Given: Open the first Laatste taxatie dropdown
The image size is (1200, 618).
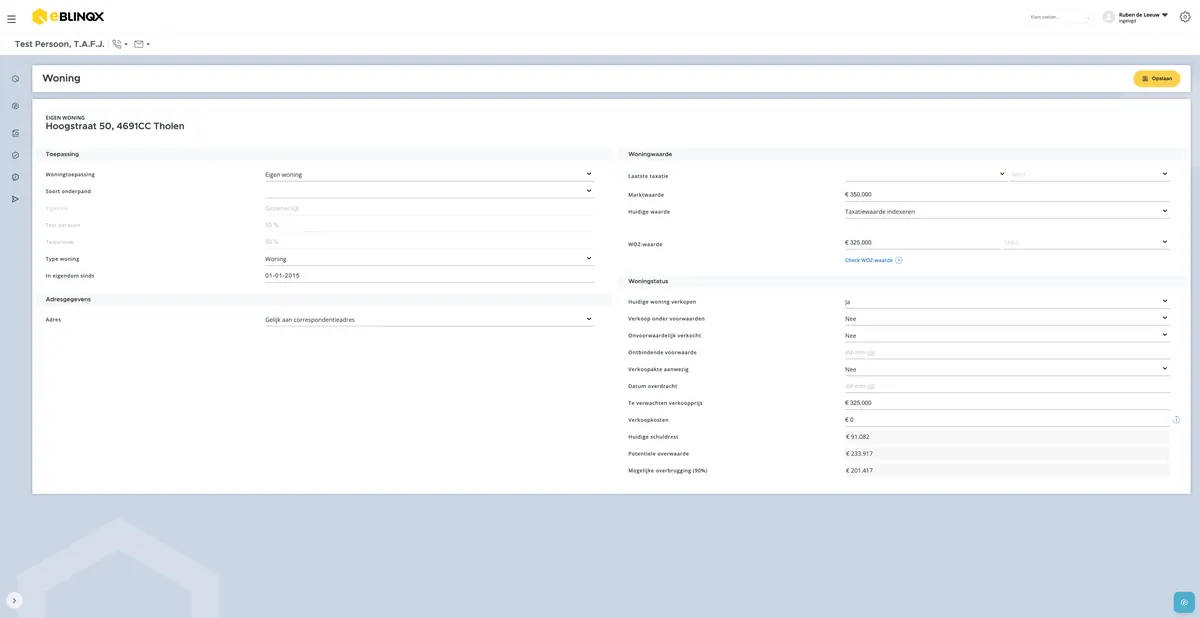Looking at the screenshot, I should pos(925,174).
